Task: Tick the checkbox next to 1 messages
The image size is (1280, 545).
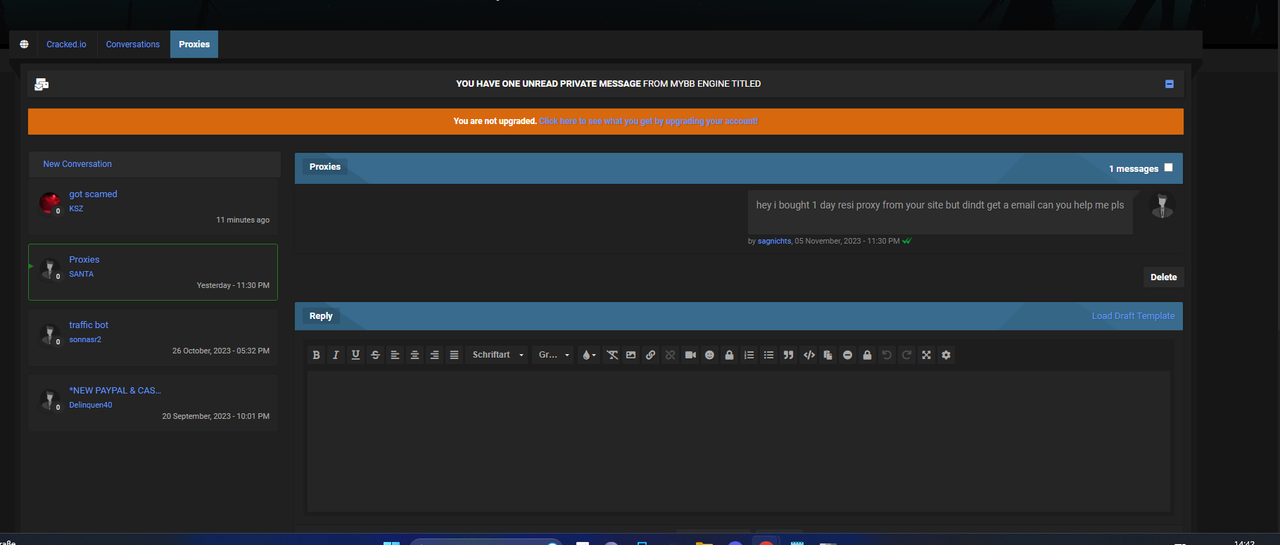Action: 1168,168
